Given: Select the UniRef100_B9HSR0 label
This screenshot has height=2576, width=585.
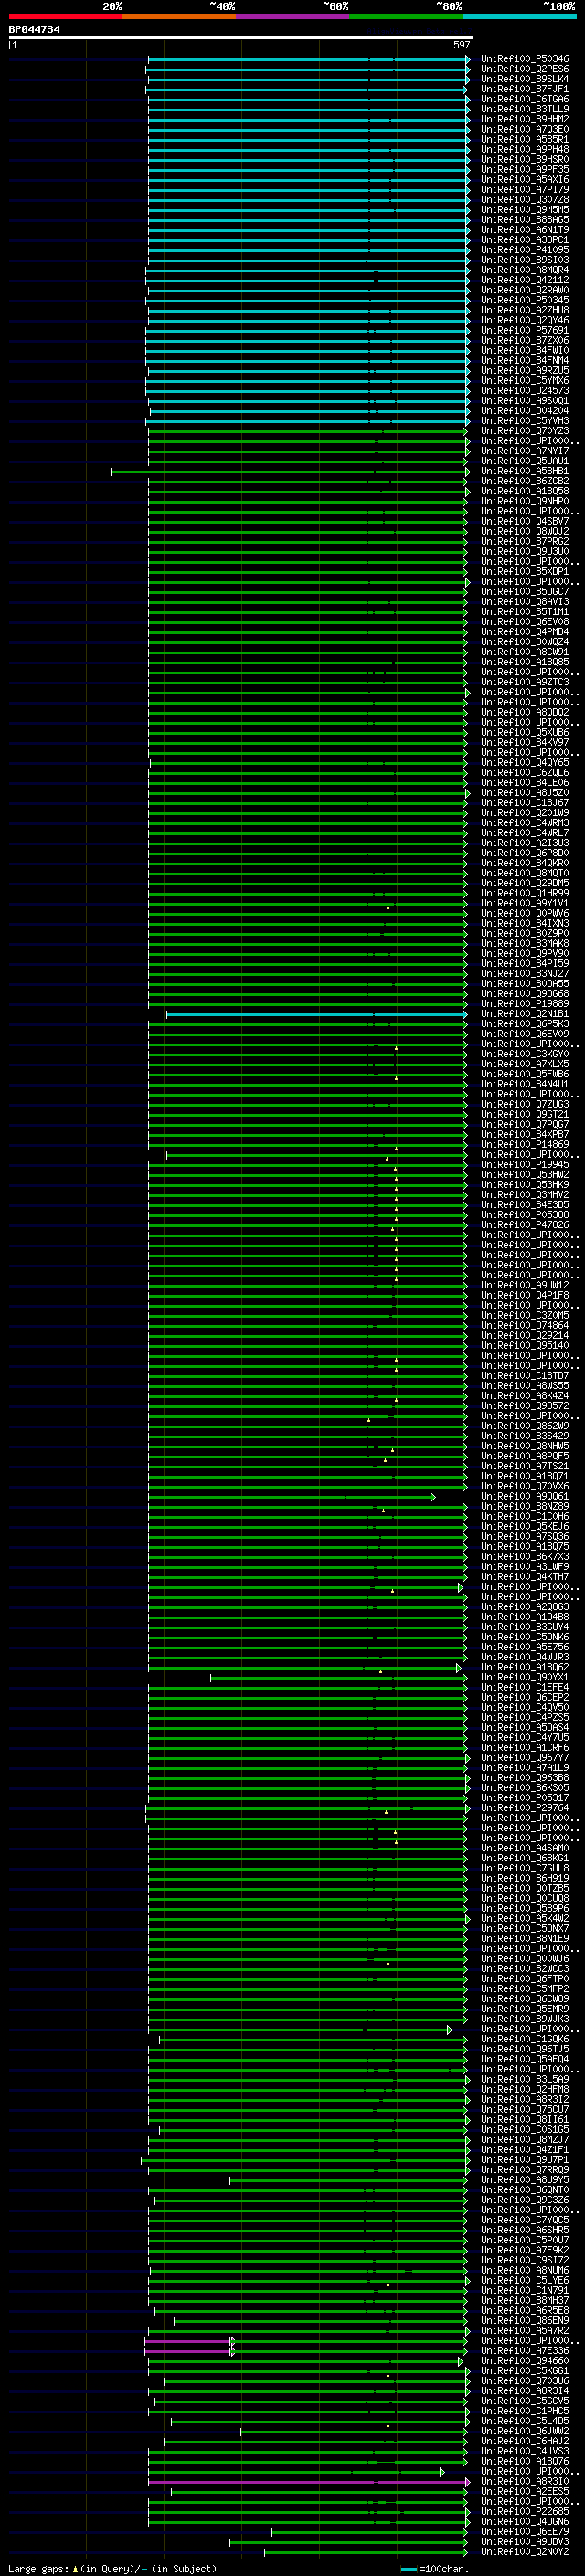Looking at the screenshot, I should click(x=525, y=159).
